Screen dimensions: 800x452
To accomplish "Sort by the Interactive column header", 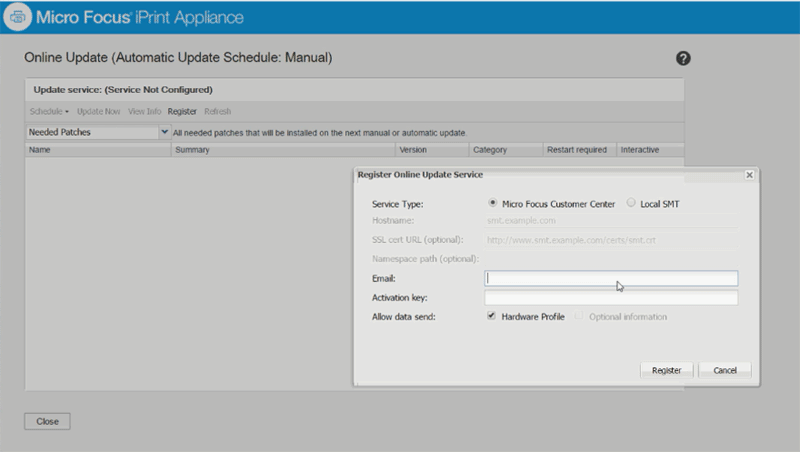I will pyautogui.click(x=651, y=150).
